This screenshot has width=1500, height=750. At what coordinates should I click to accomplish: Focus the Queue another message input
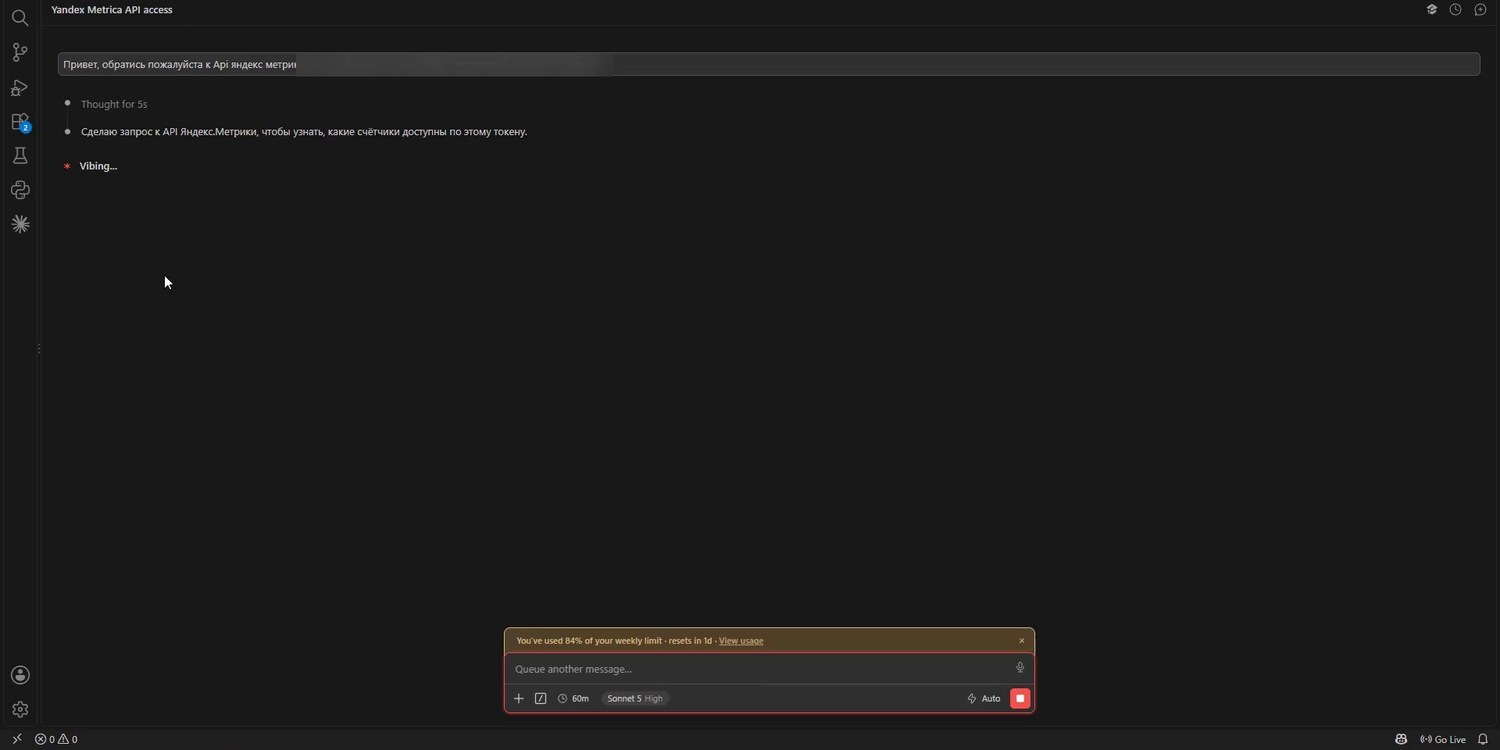[760, 669]
